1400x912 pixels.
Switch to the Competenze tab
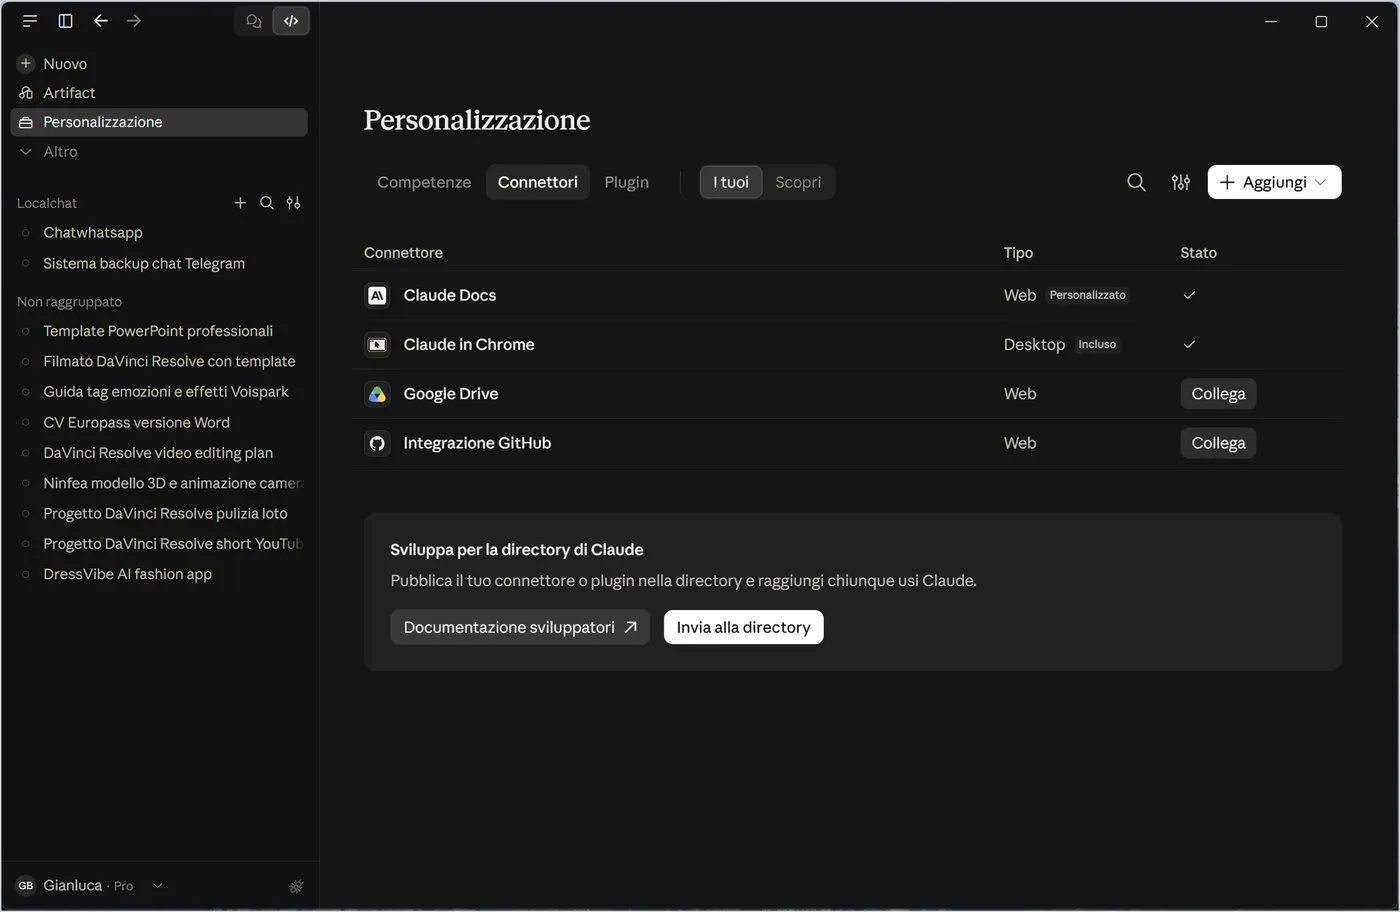click(424, 182)
